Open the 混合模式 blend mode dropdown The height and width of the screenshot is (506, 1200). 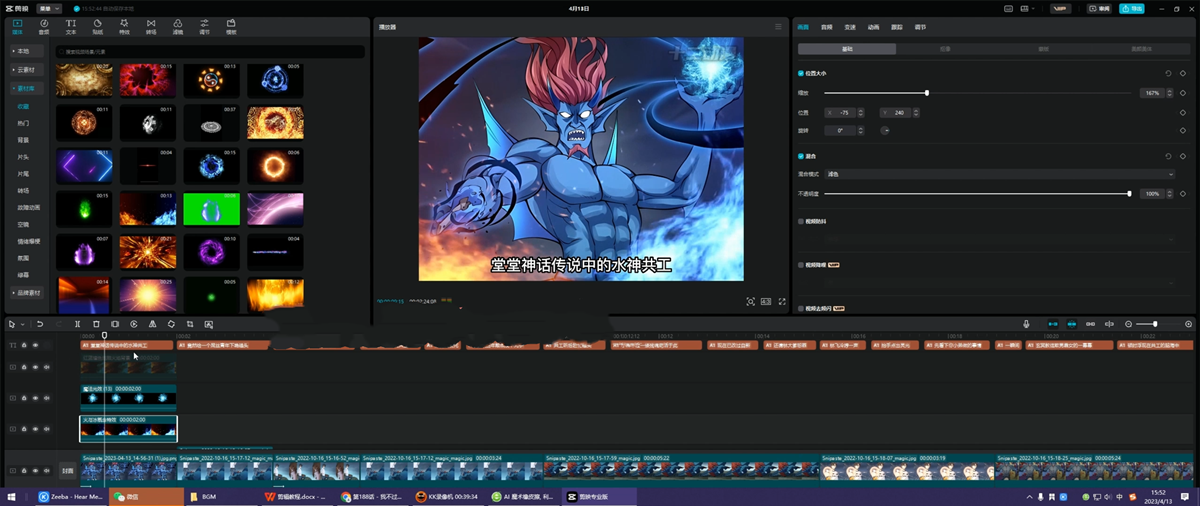click(1000, 174)
